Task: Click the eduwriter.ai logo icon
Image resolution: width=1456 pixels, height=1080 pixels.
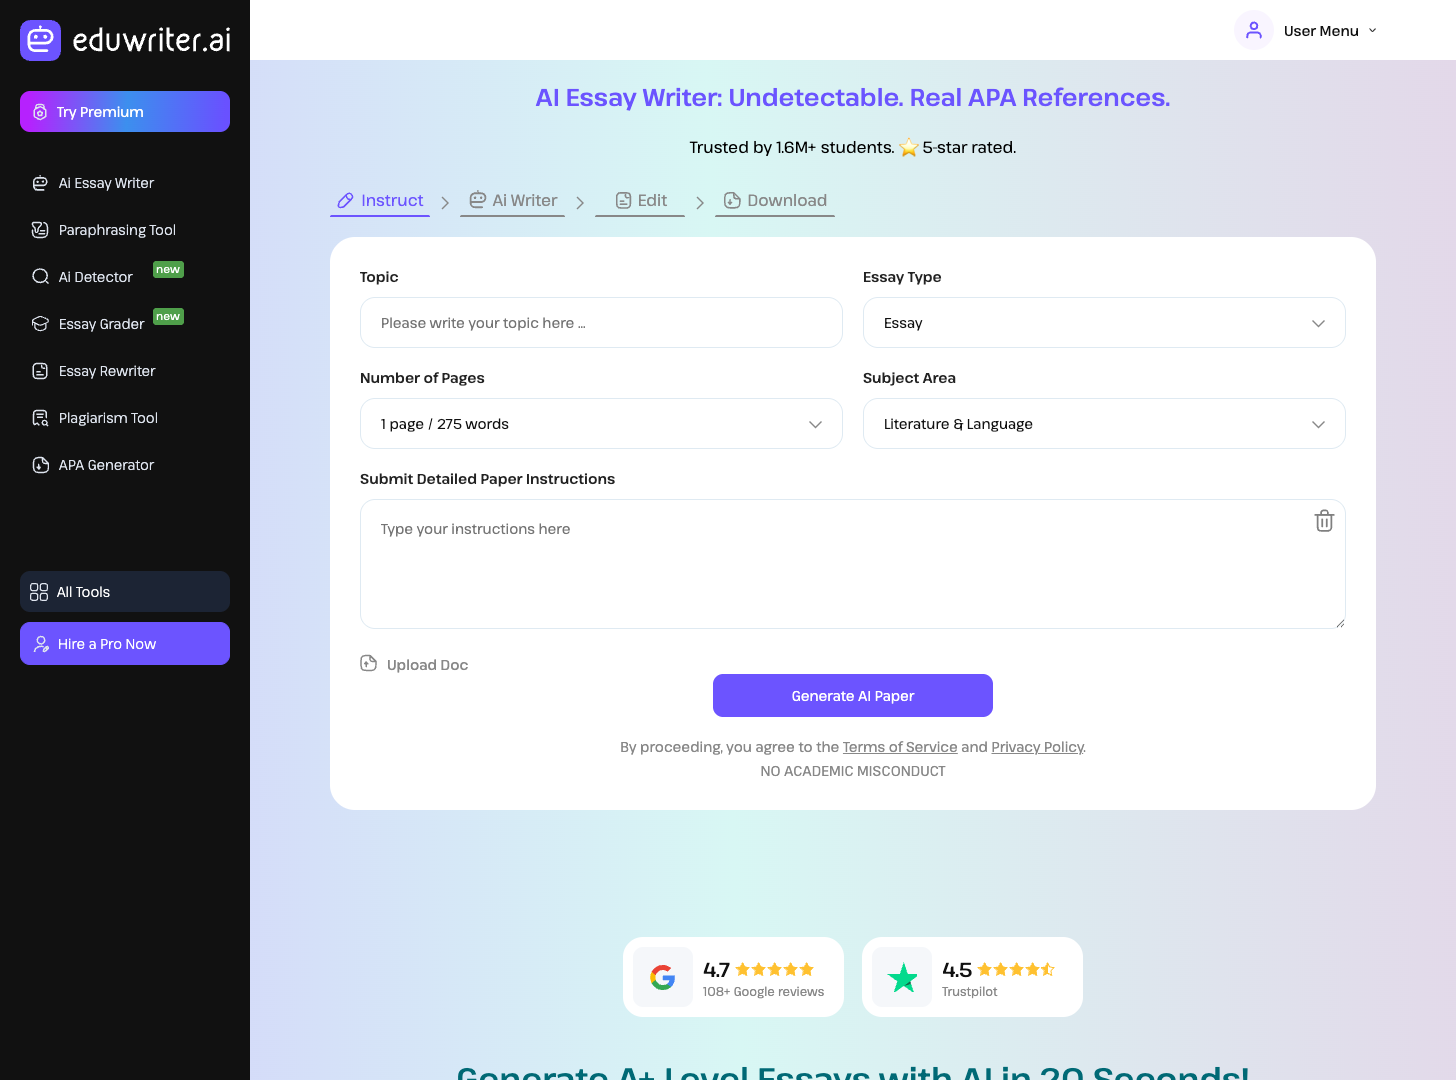Action: pos(40,41)
